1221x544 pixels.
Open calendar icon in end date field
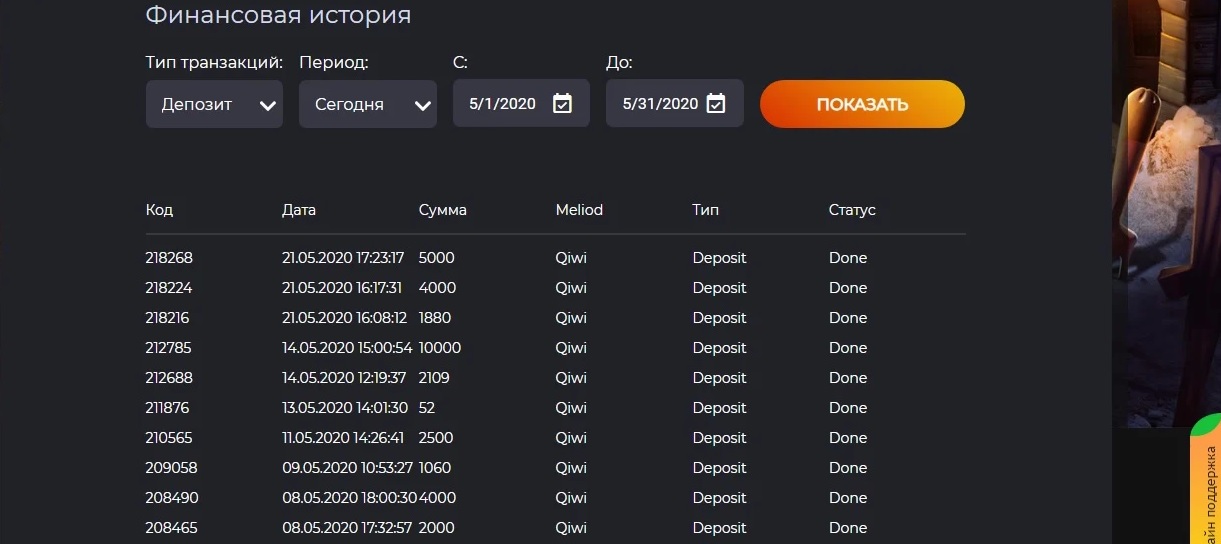pos(715,103)
